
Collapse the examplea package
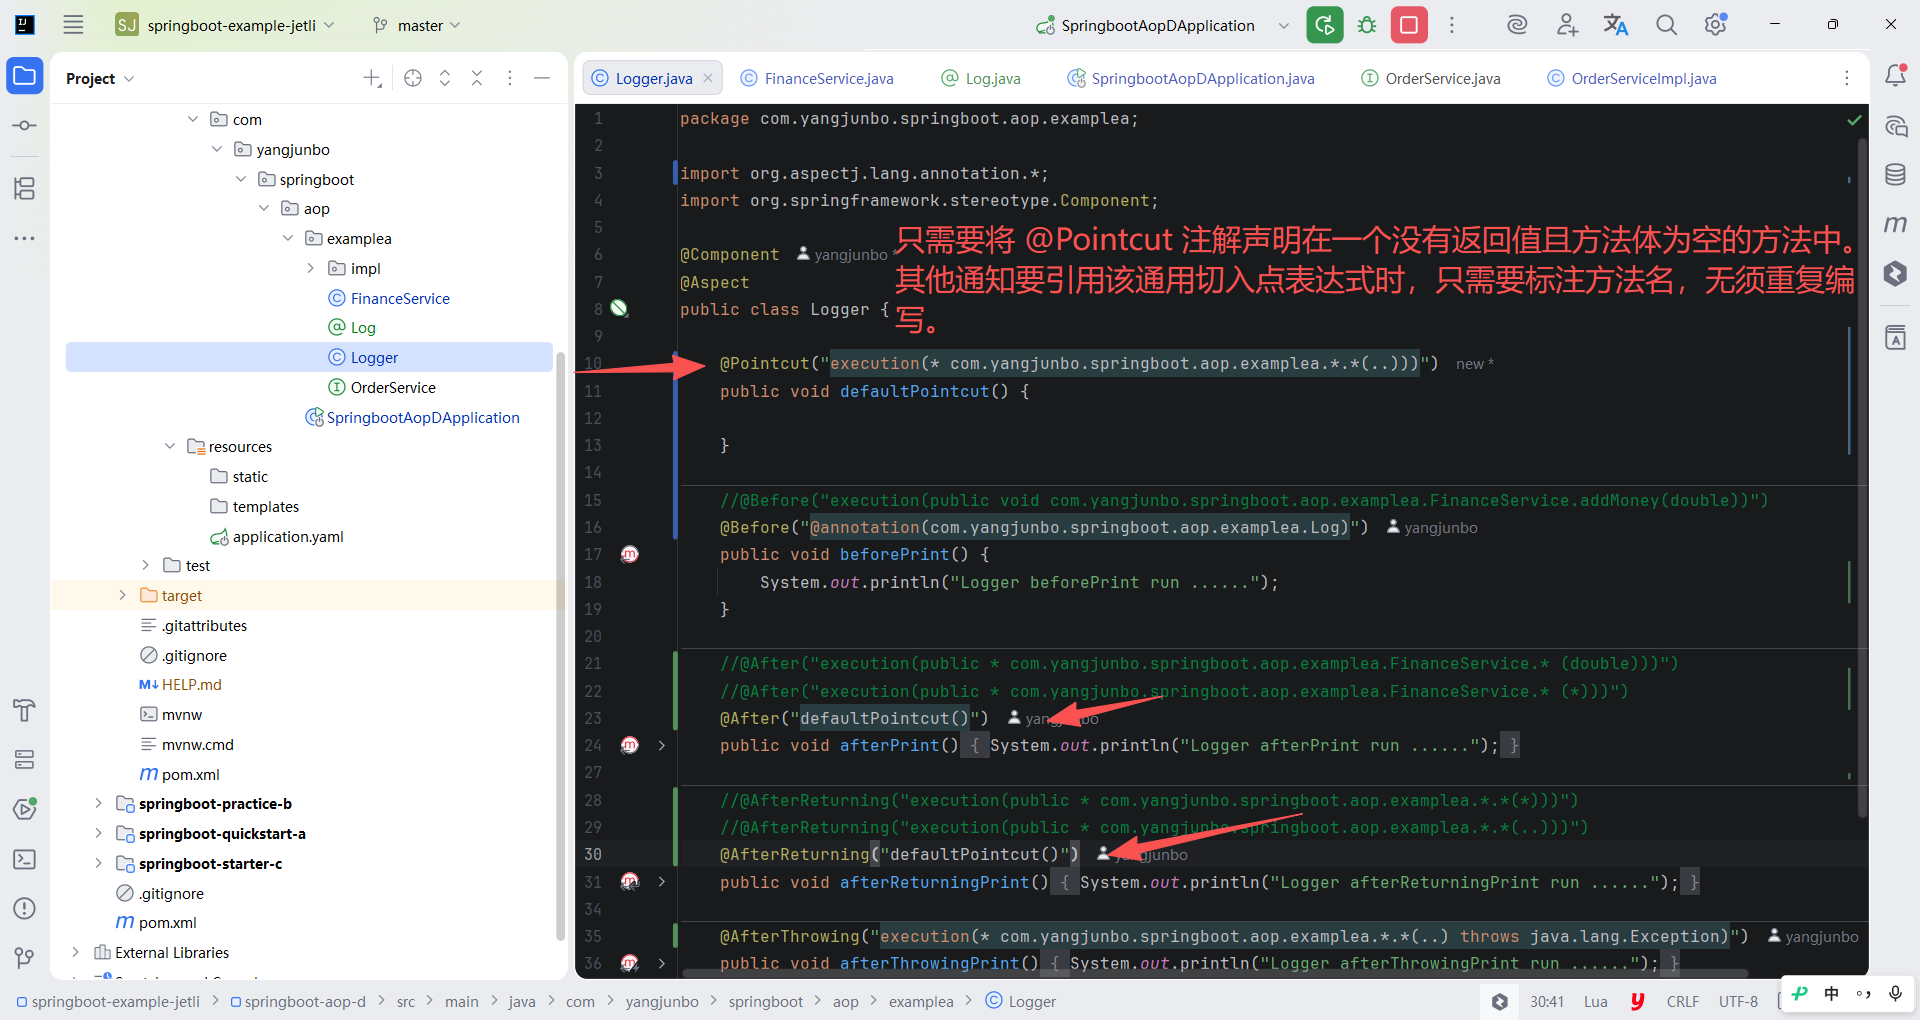[288, 238]
